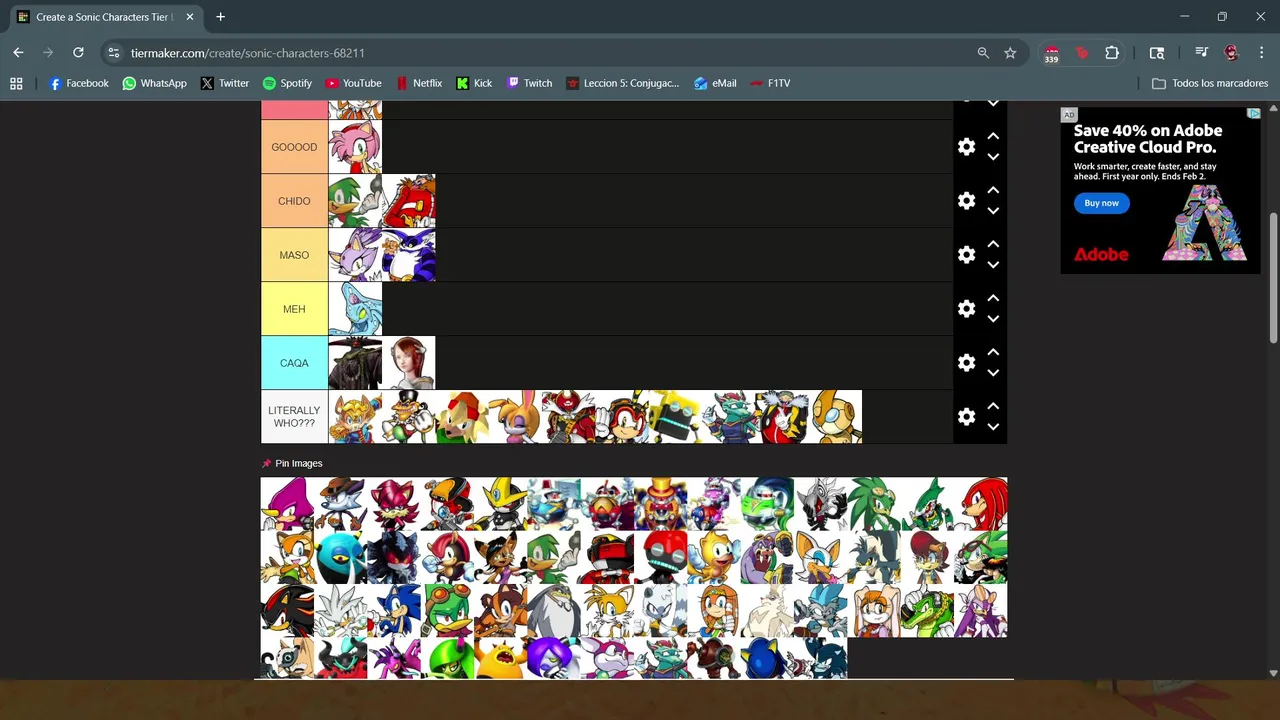Select the GOOOOD tier color label
This screenshot has height=720, width=1280.
(294, 147)
